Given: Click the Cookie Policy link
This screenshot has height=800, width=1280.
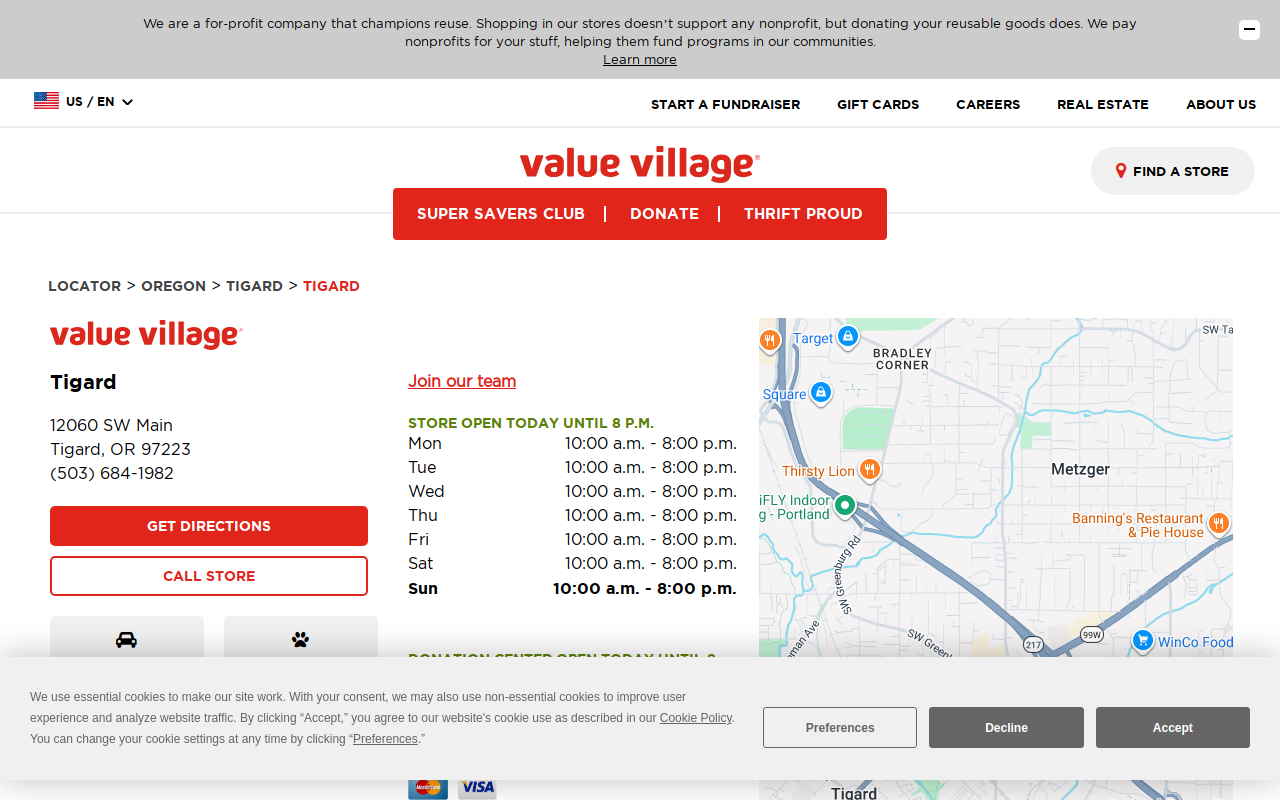Looking at the screenshot, I should pyautogui.click(x=696, y=718).
